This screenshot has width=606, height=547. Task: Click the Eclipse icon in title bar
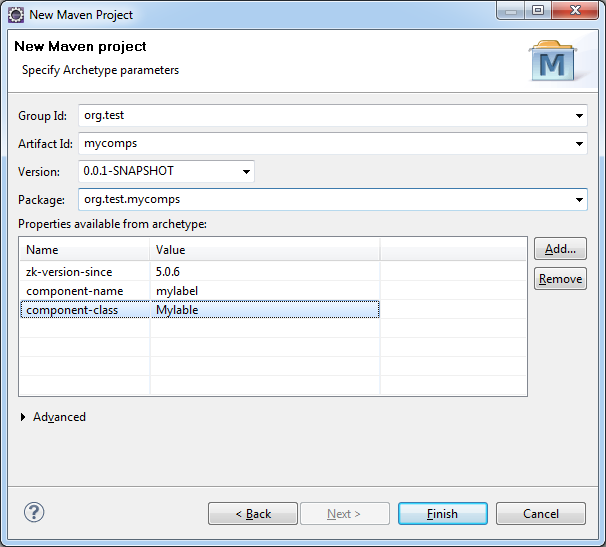point(16,15)
